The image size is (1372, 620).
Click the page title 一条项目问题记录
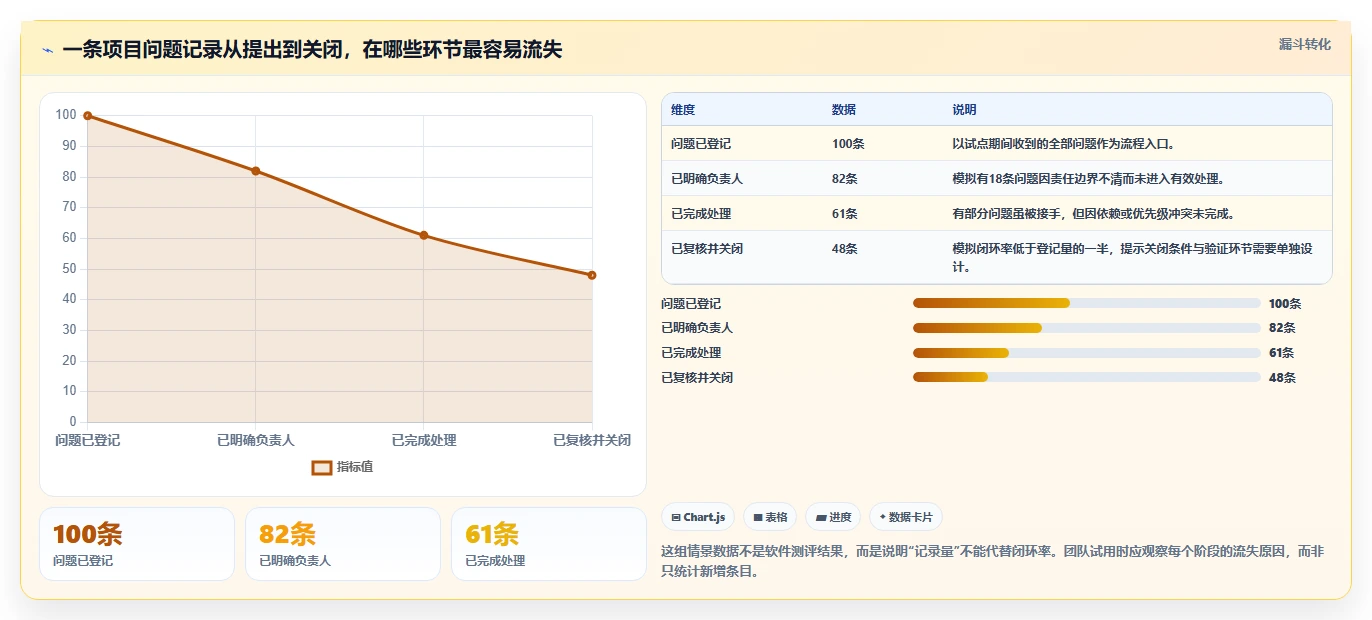(312, 50)
